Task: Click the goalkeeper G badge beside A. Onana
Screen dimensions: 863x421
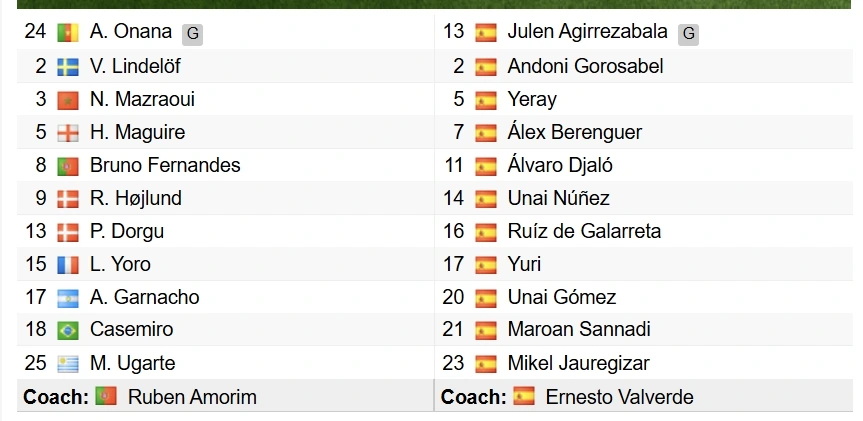Action: click(193, 34)
